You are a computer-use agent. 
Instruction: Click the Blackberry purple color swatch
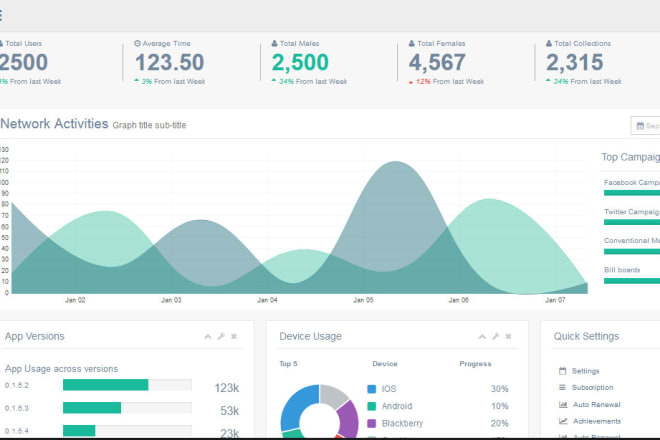point(372,424)
